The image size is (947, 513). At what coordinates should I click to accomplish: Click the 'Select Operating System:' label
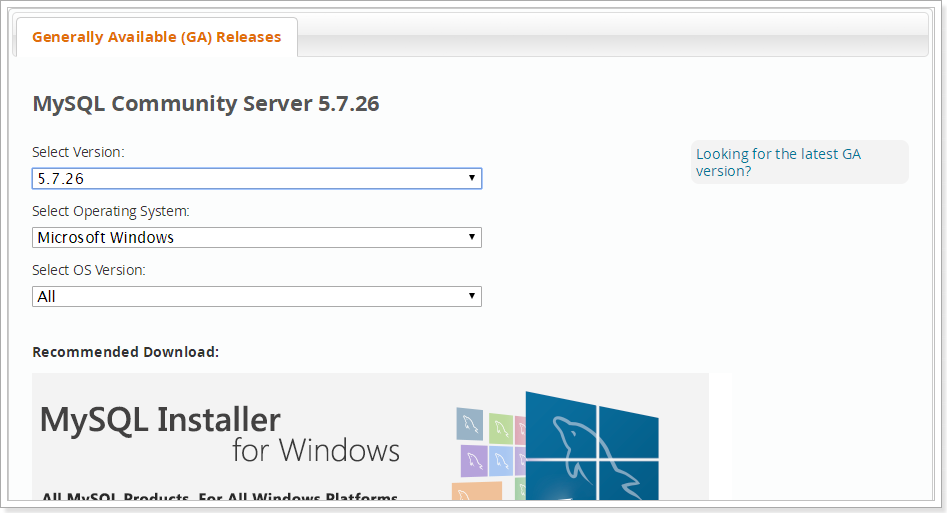coord(111,211)
